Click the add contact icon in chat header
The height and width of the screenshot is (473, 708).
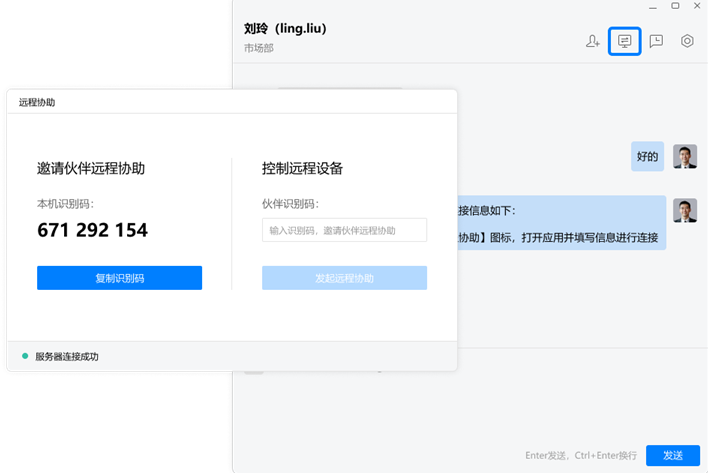pos(592,41)
